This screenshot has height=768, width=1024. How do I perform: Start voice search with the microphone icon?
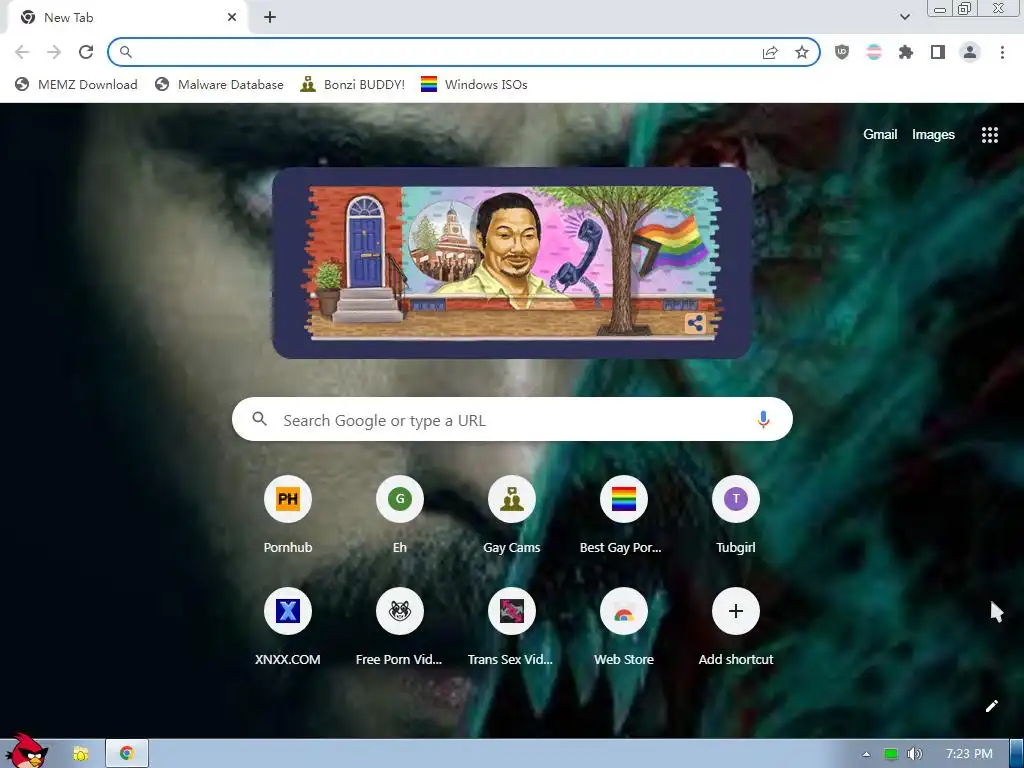[763, 419]
